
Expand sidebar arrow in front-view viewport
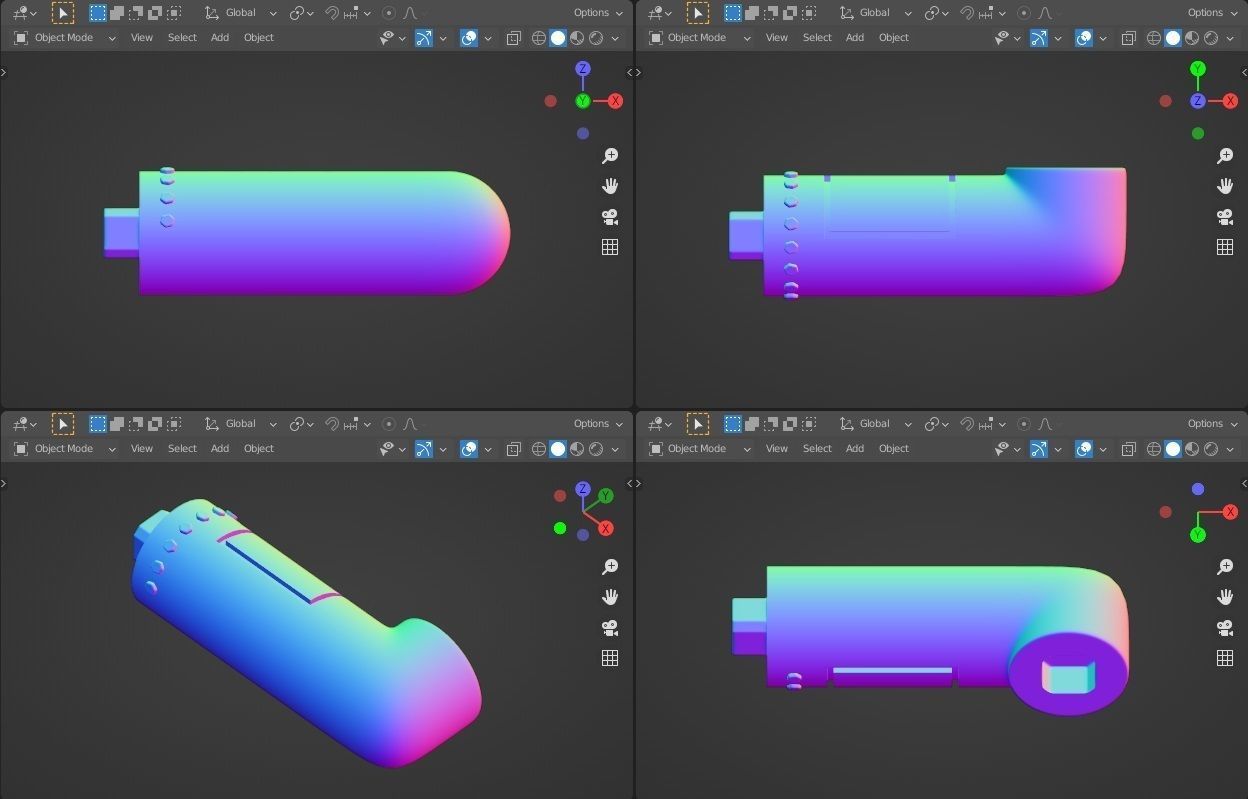tap(629, 73)
